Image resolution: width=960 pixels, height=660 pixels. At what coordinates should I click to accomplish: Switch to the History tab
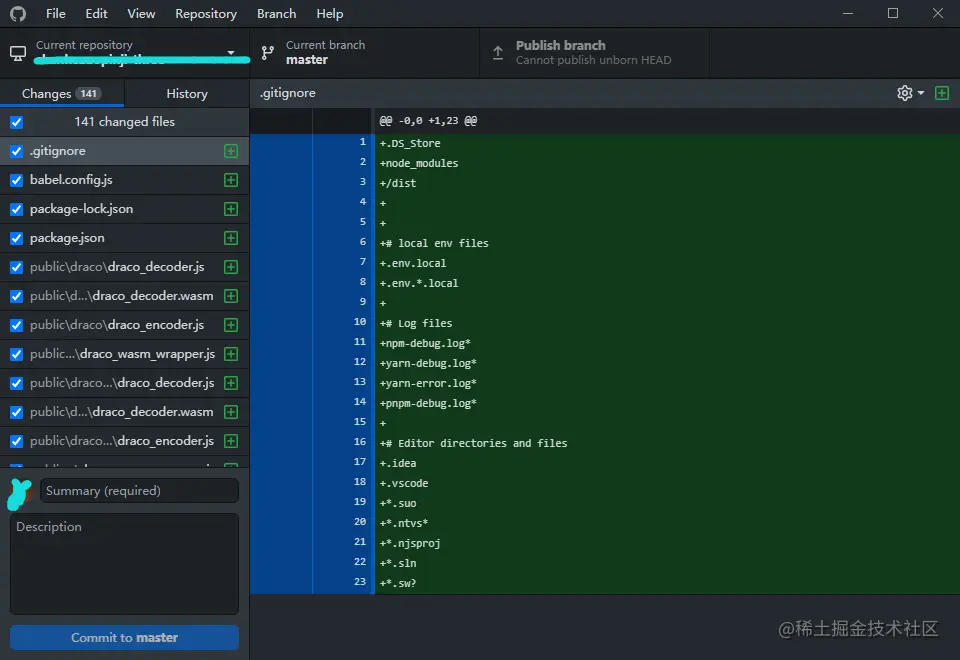(x=187, y=94)
